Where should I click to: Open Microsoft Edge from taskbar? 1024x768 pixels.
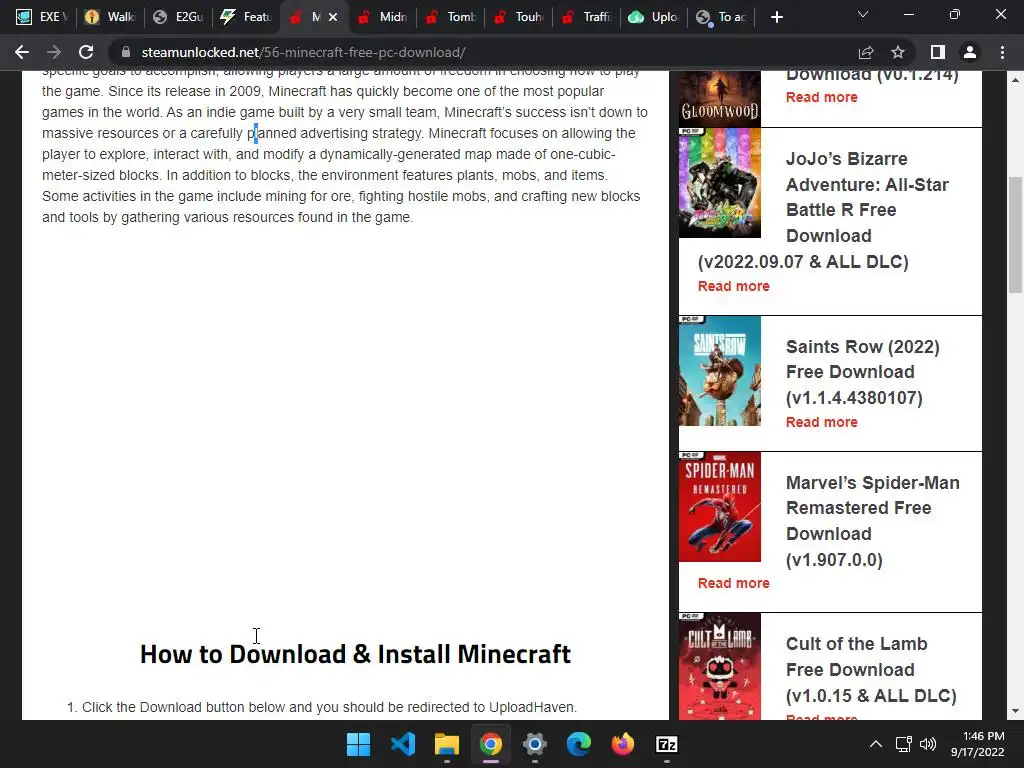pyautogui.click(x=579, y=744)
